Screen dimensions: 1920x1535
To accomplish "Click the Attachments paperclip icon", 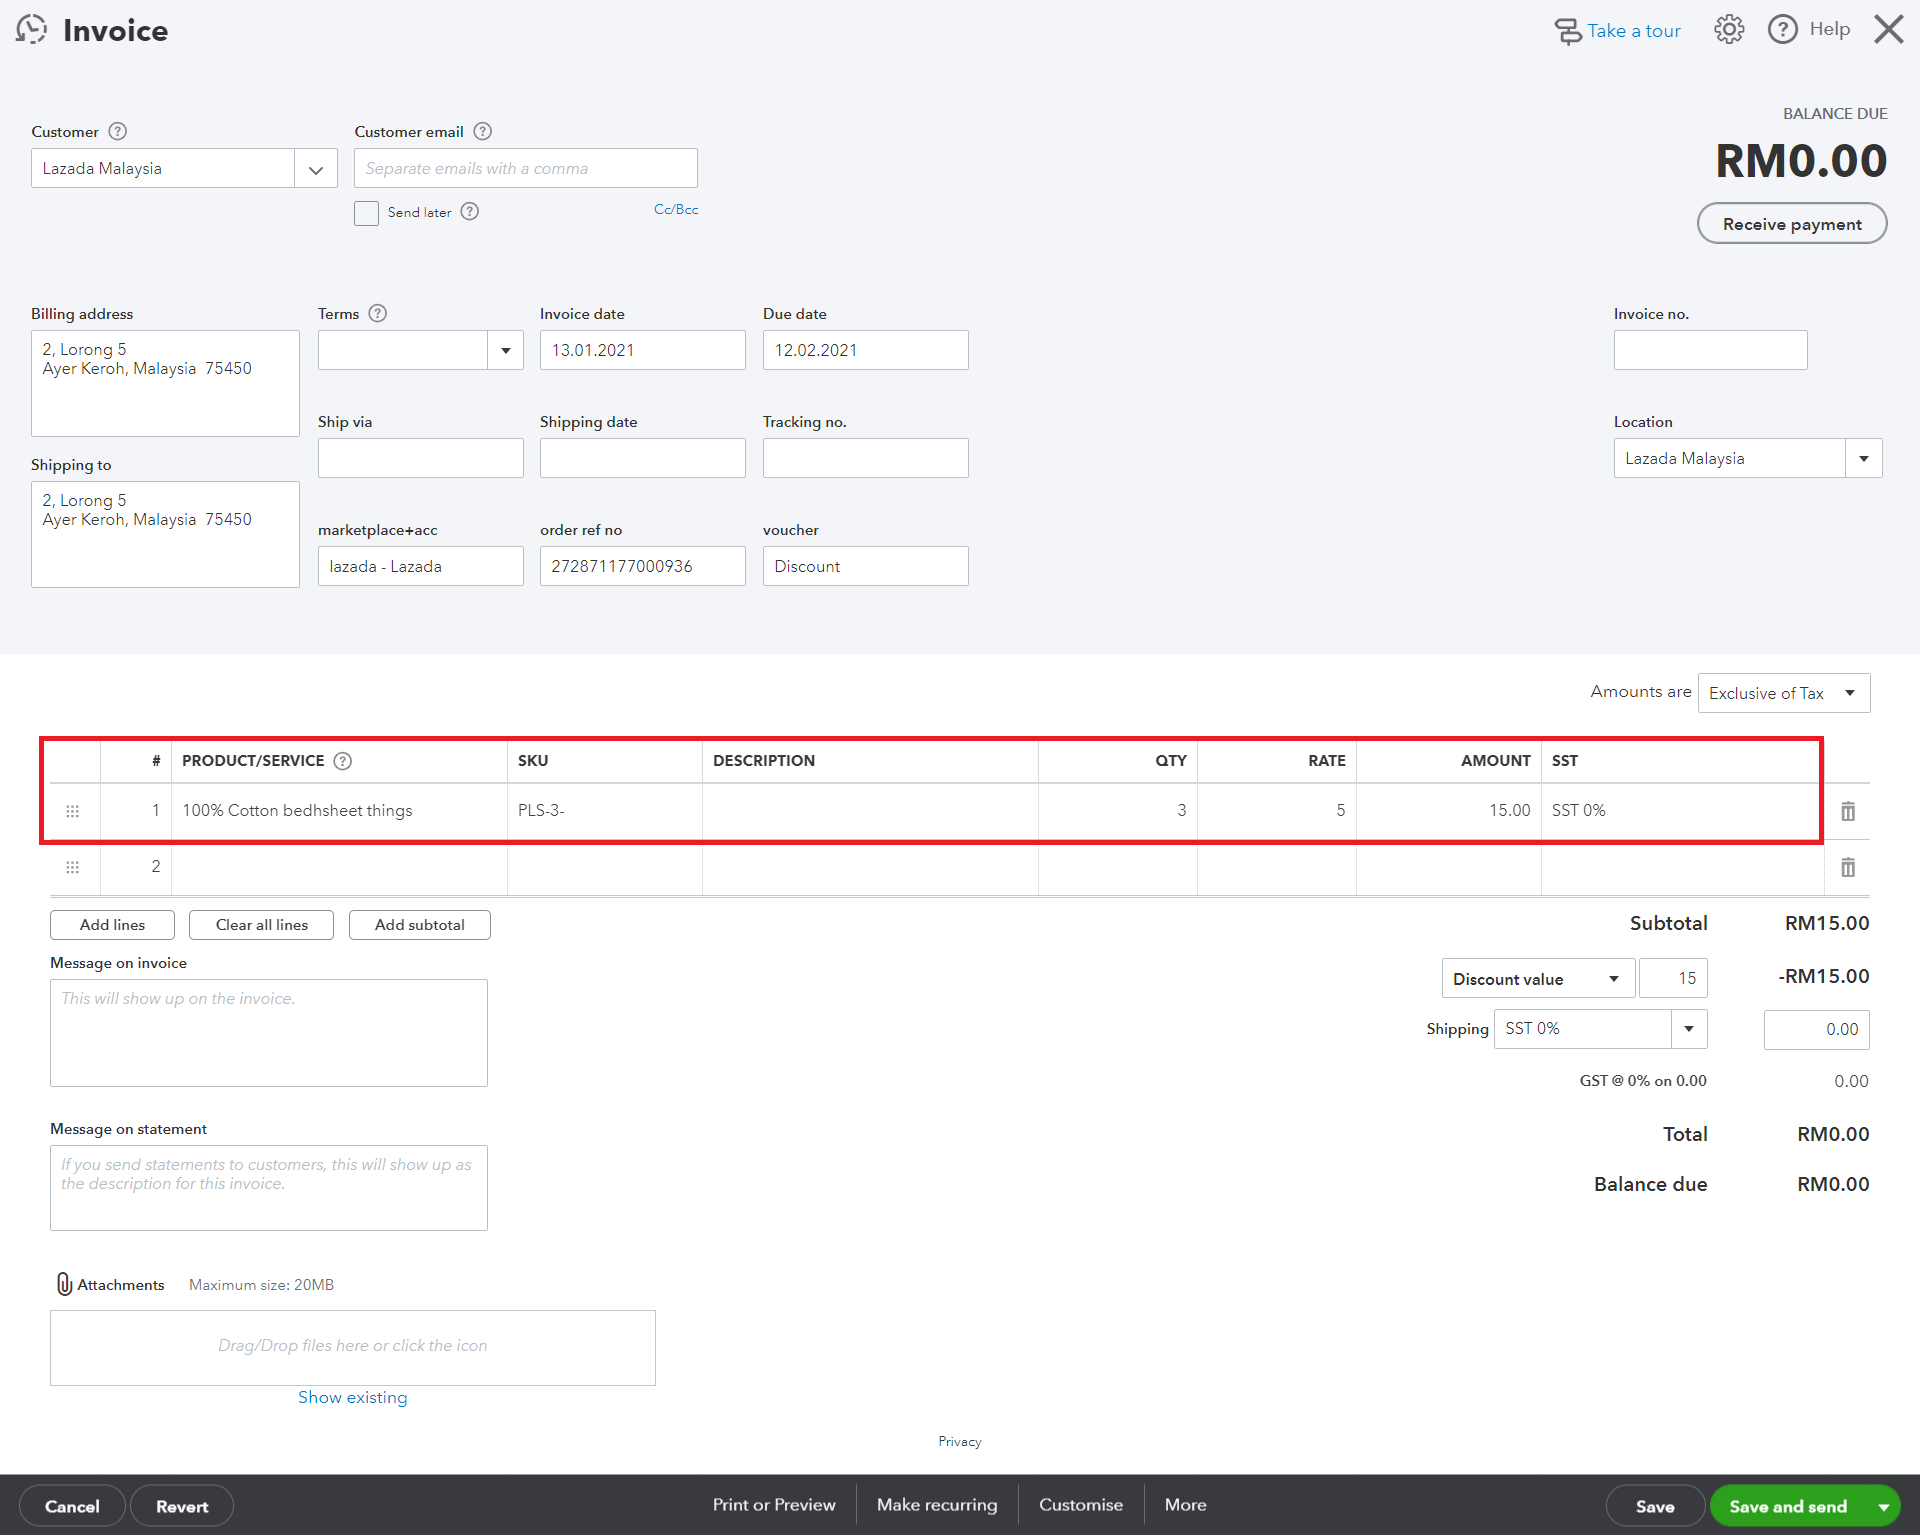I will (x=64, y=1284).
